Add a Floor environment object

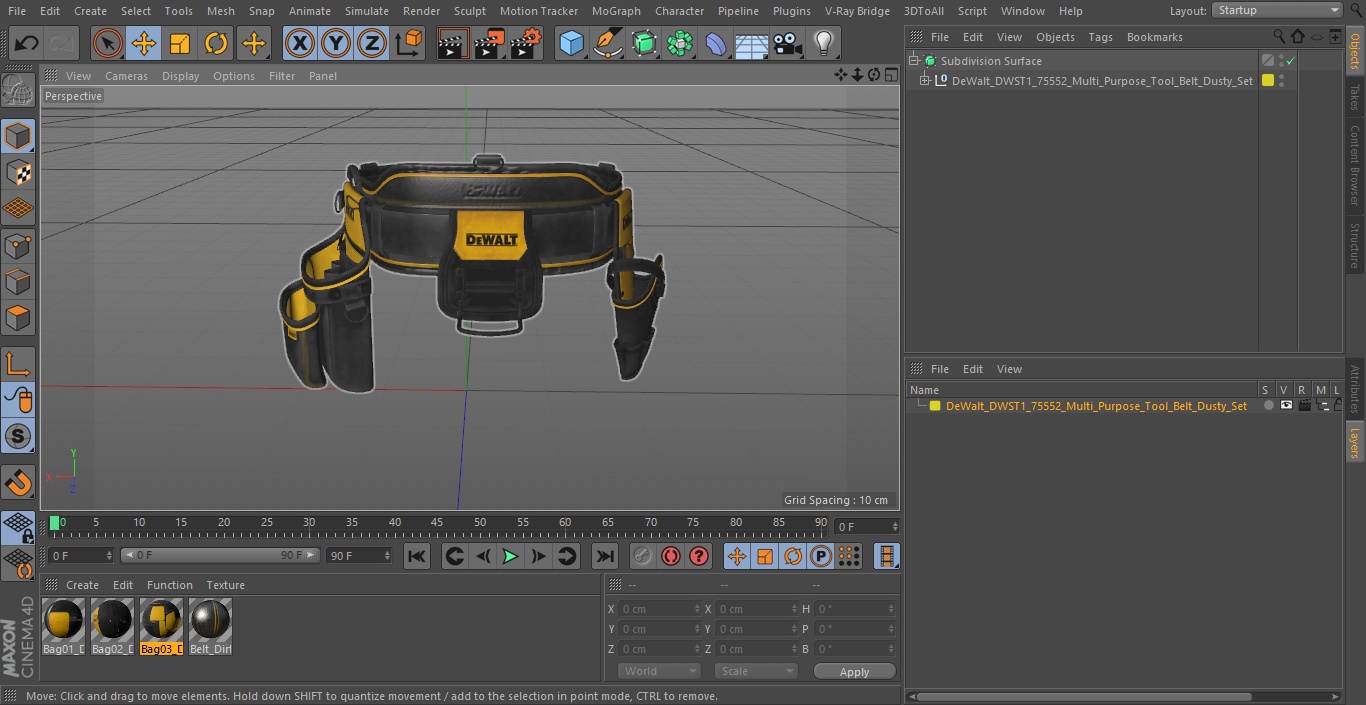click(x=752, y=43)
